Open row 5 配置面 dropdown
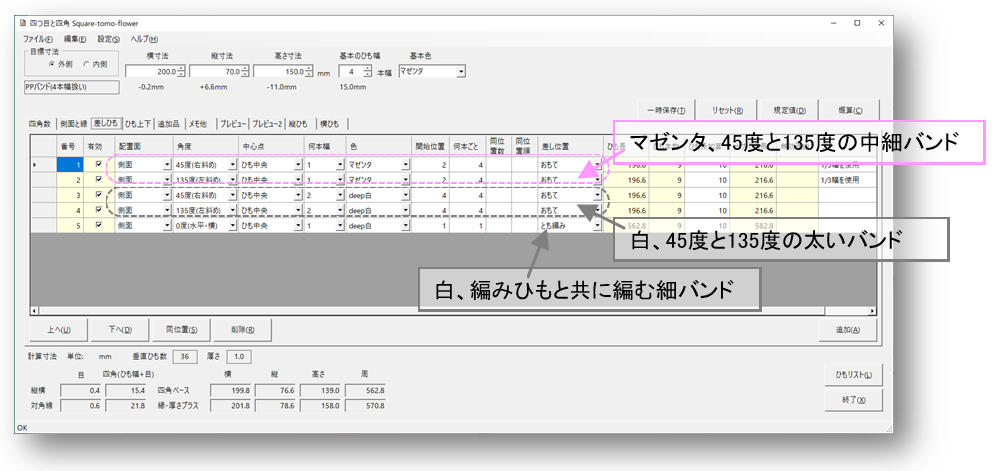Viewport: 1003px width, 471px height. click(x=167, y=225)
